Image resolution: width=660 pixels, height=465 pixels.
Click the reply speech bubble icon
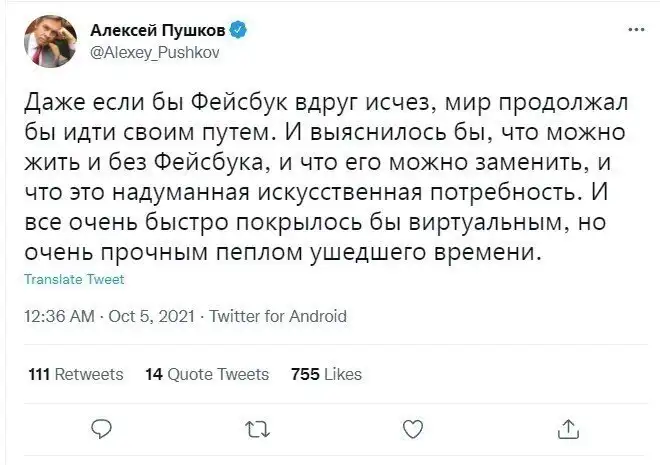101,428
